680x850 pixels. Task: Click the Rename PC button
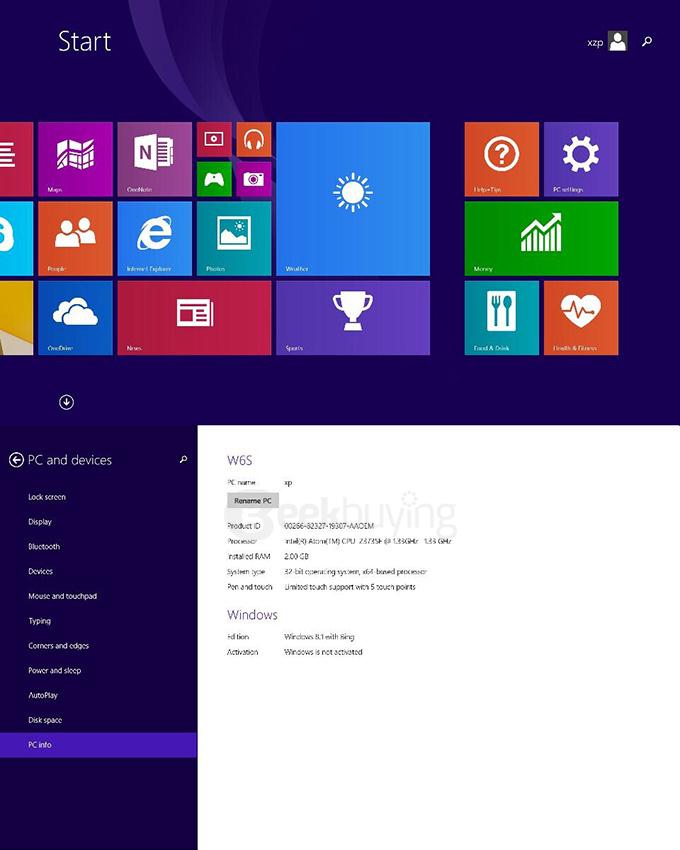tap(253, 501)
